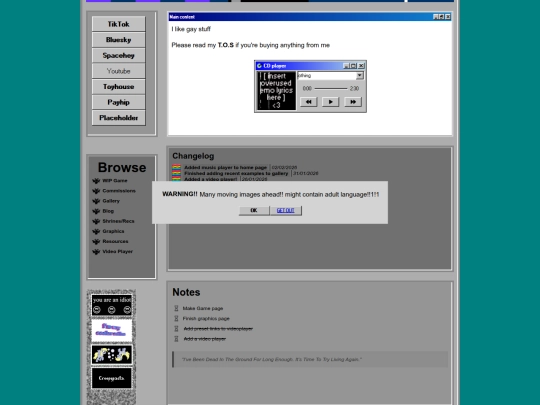Open the CD player track dropdown

point(360,75)
